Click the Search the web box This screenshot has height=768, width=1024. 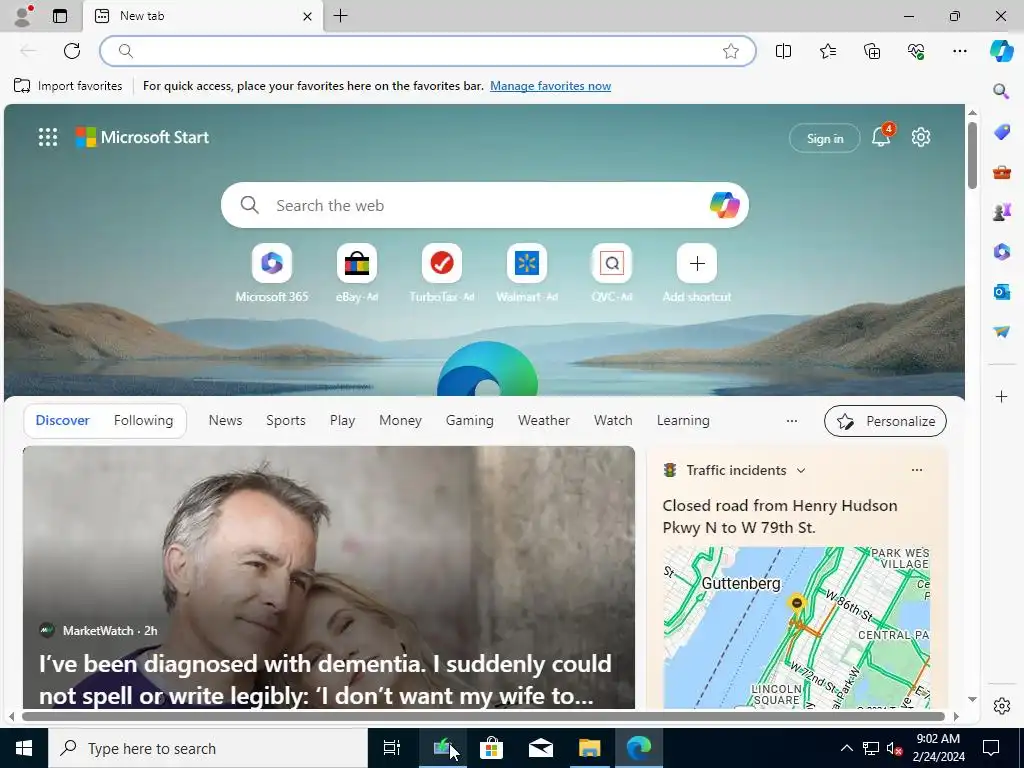point(485,205)
